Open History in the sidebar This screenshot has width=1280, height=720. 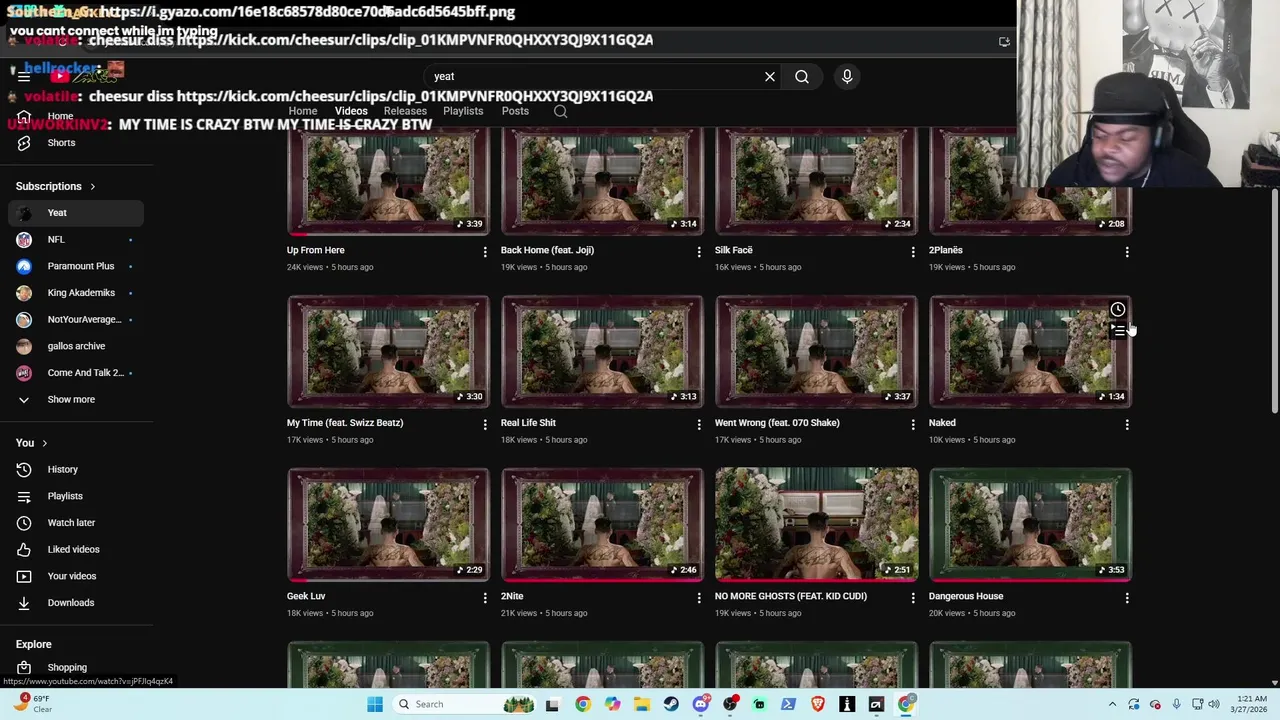click(x=76, y=469)
